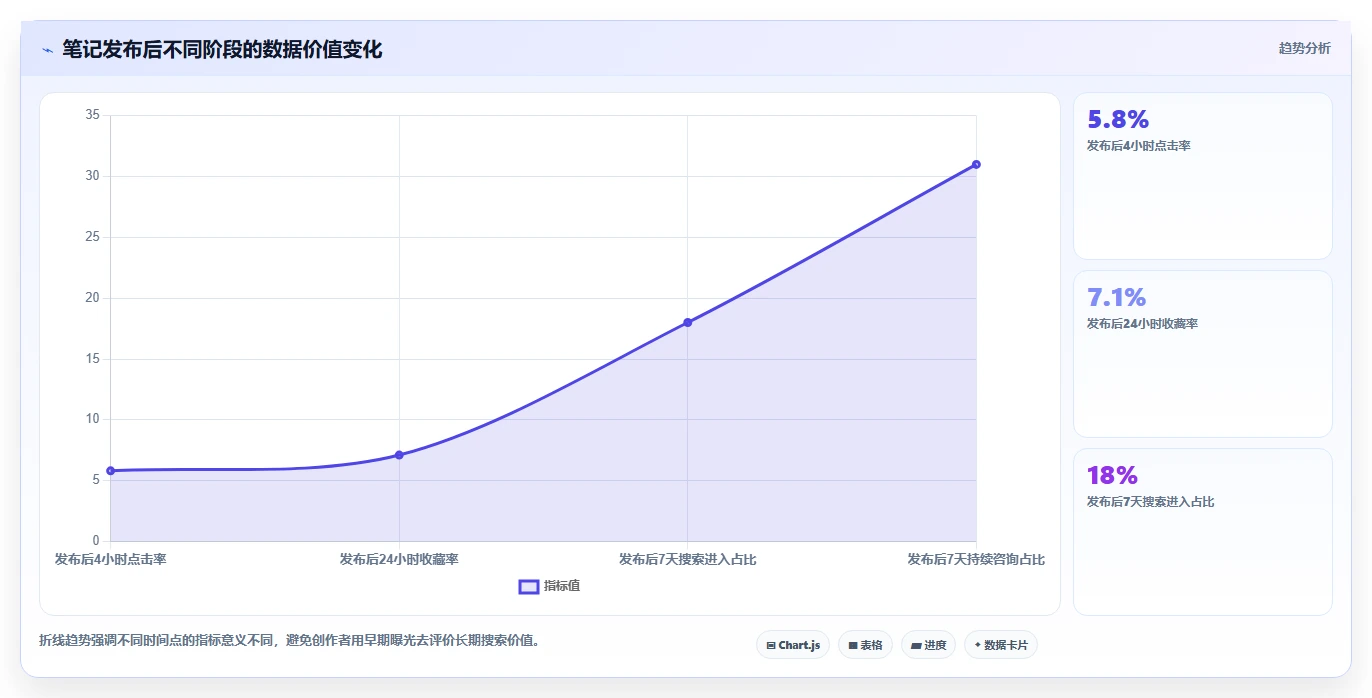Click the y-axis value 35
Viewport: 1372px width, 698px height.
(92, 115)
